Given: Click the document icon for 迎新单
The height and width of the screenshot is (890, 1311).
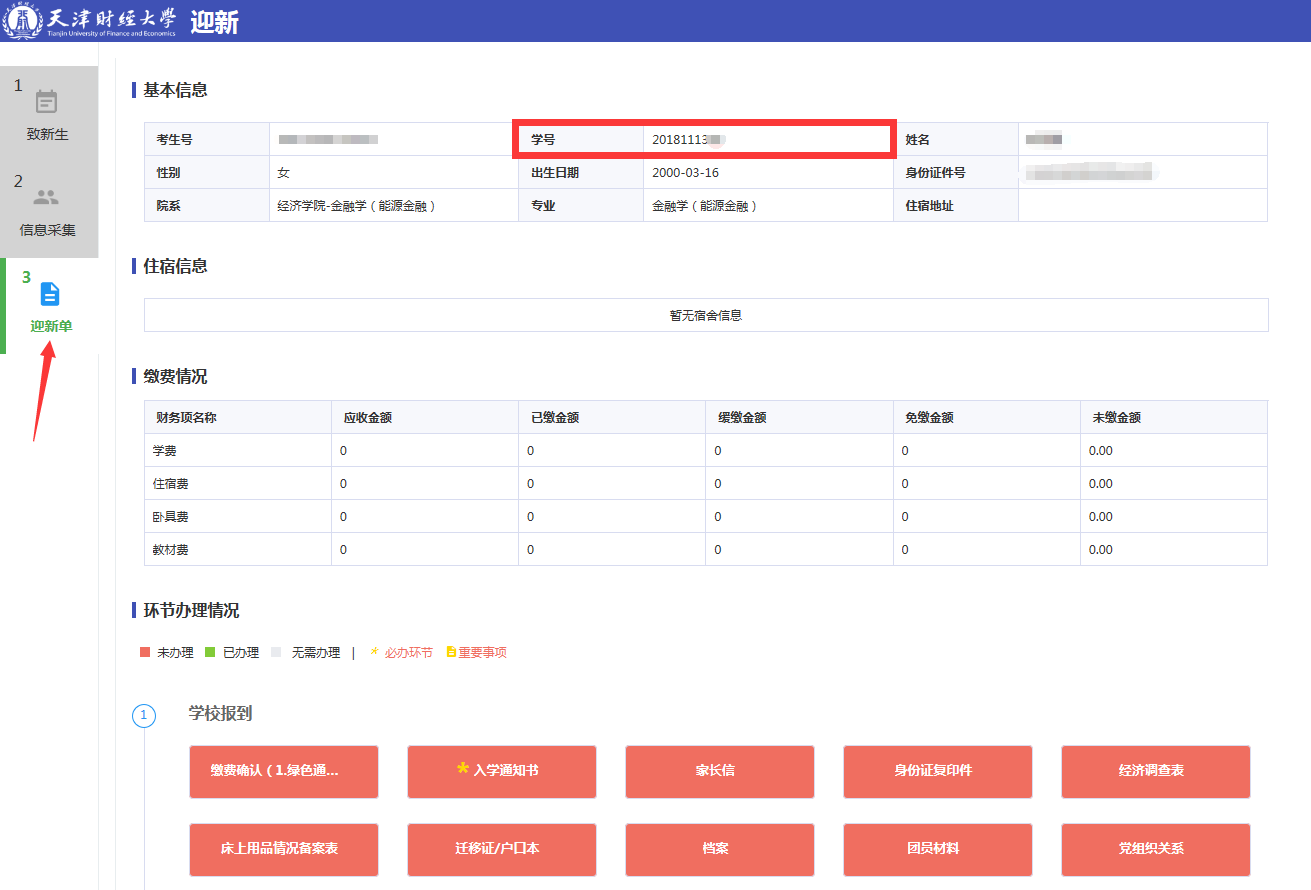Looking at the screenshot, I should (50, 294).
